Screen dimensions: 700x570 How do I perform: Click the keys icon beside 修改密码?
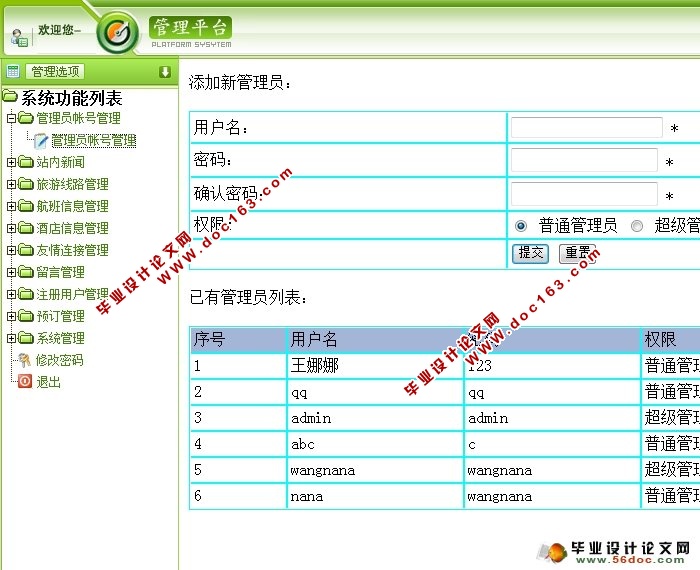coord(25,360)
